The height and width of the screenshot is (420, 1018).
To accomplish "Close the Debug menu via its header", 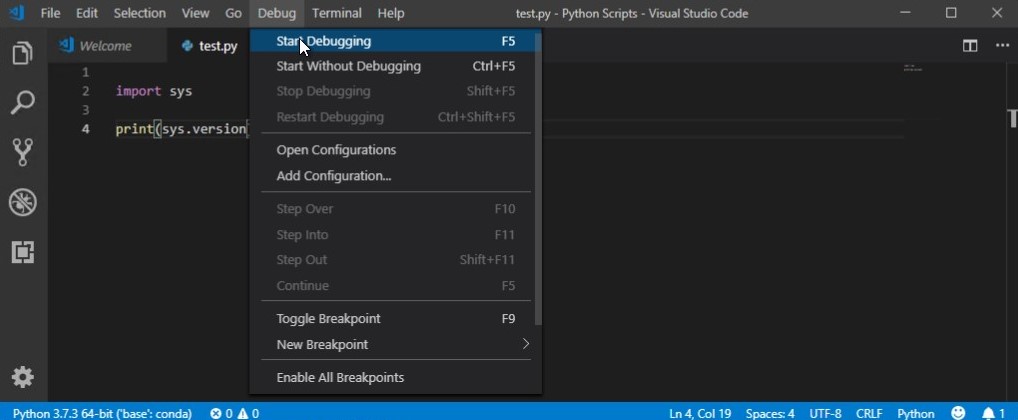I will click(277, 13).
